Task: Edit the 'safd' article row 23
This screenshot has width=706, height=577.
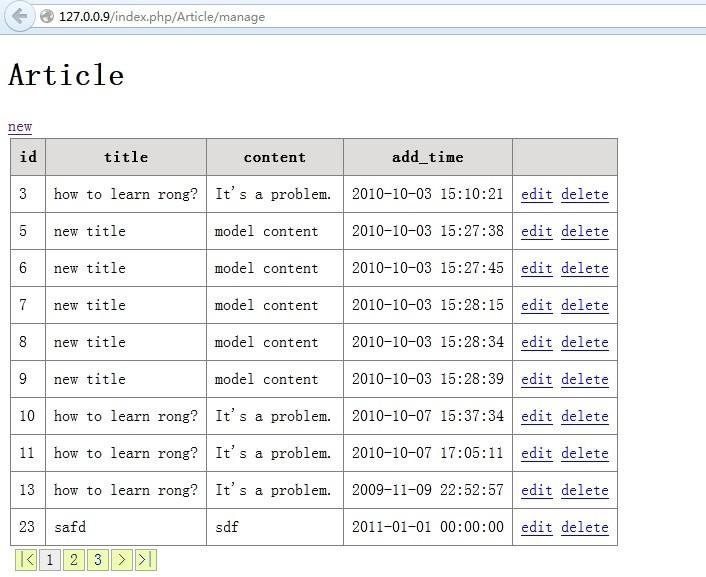Action: point(537,527)
